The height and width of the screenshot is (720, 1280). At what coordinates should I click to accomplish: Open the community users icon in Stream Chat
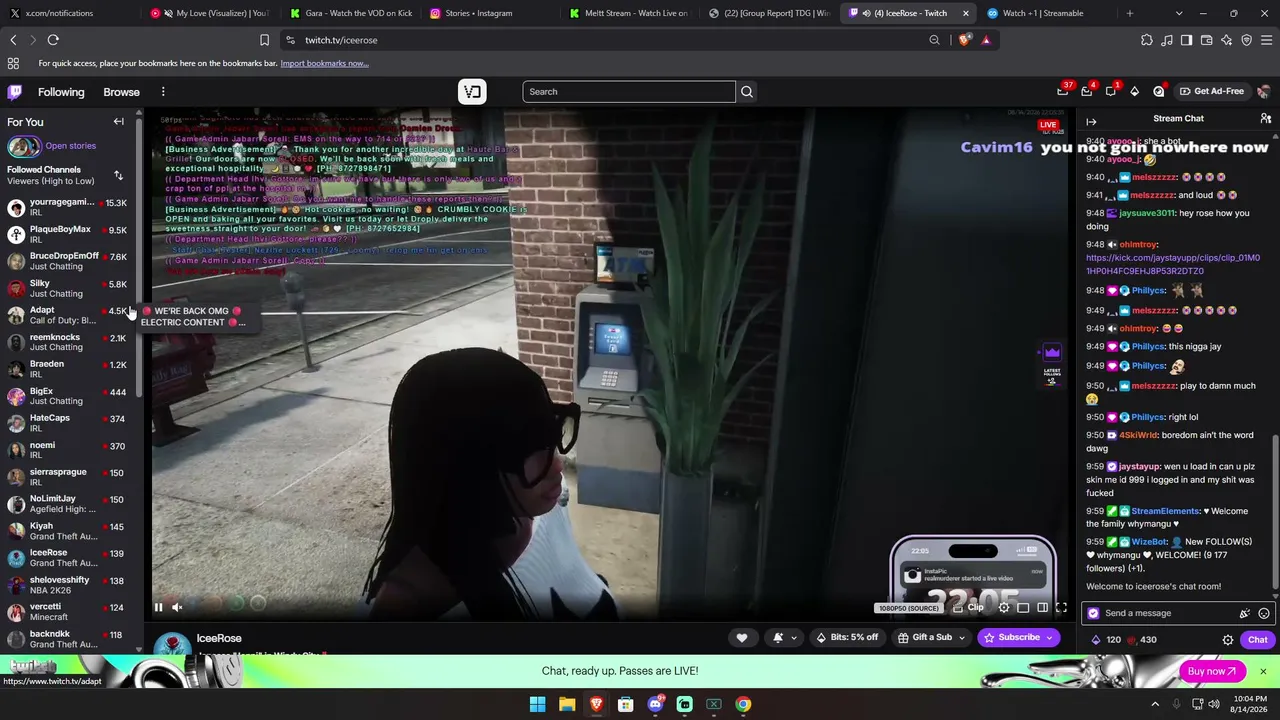(x=1265, y=119)
